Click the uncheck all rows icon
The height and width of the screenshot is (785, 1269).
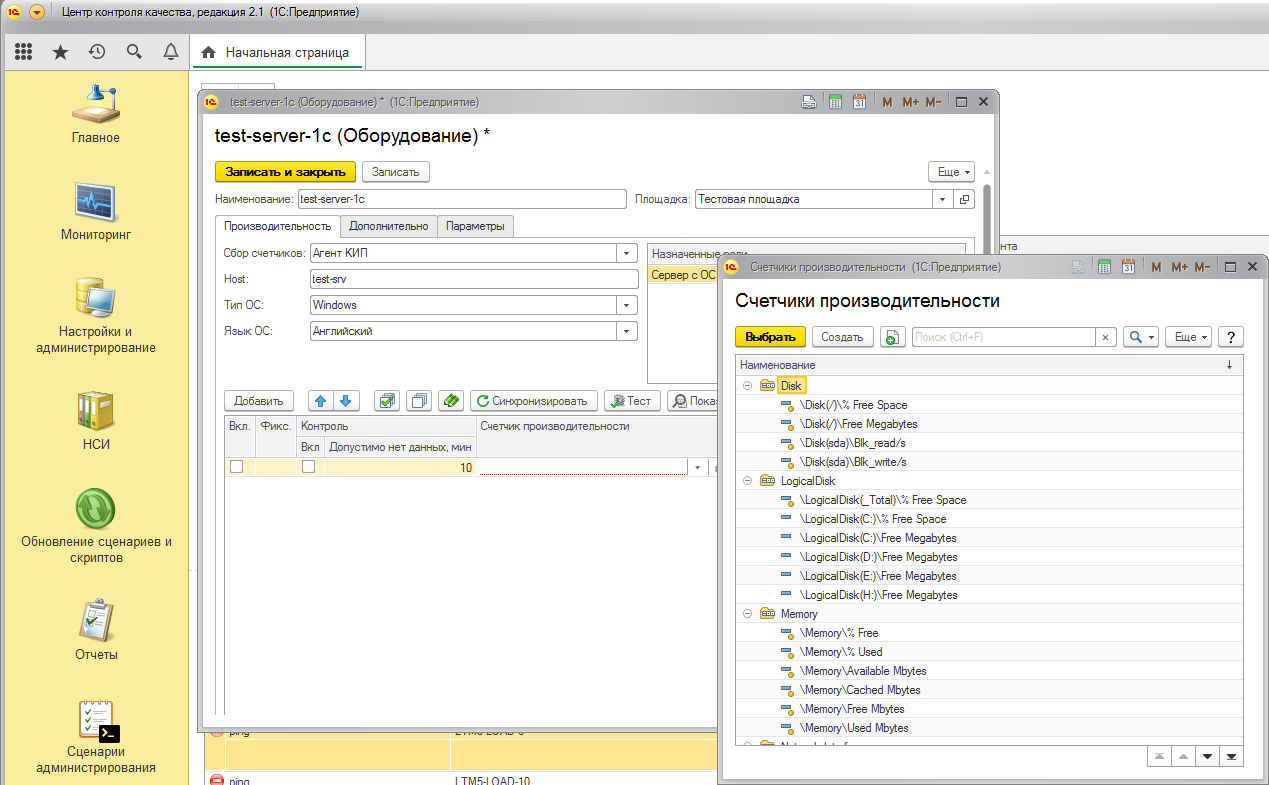coord(420,401)
